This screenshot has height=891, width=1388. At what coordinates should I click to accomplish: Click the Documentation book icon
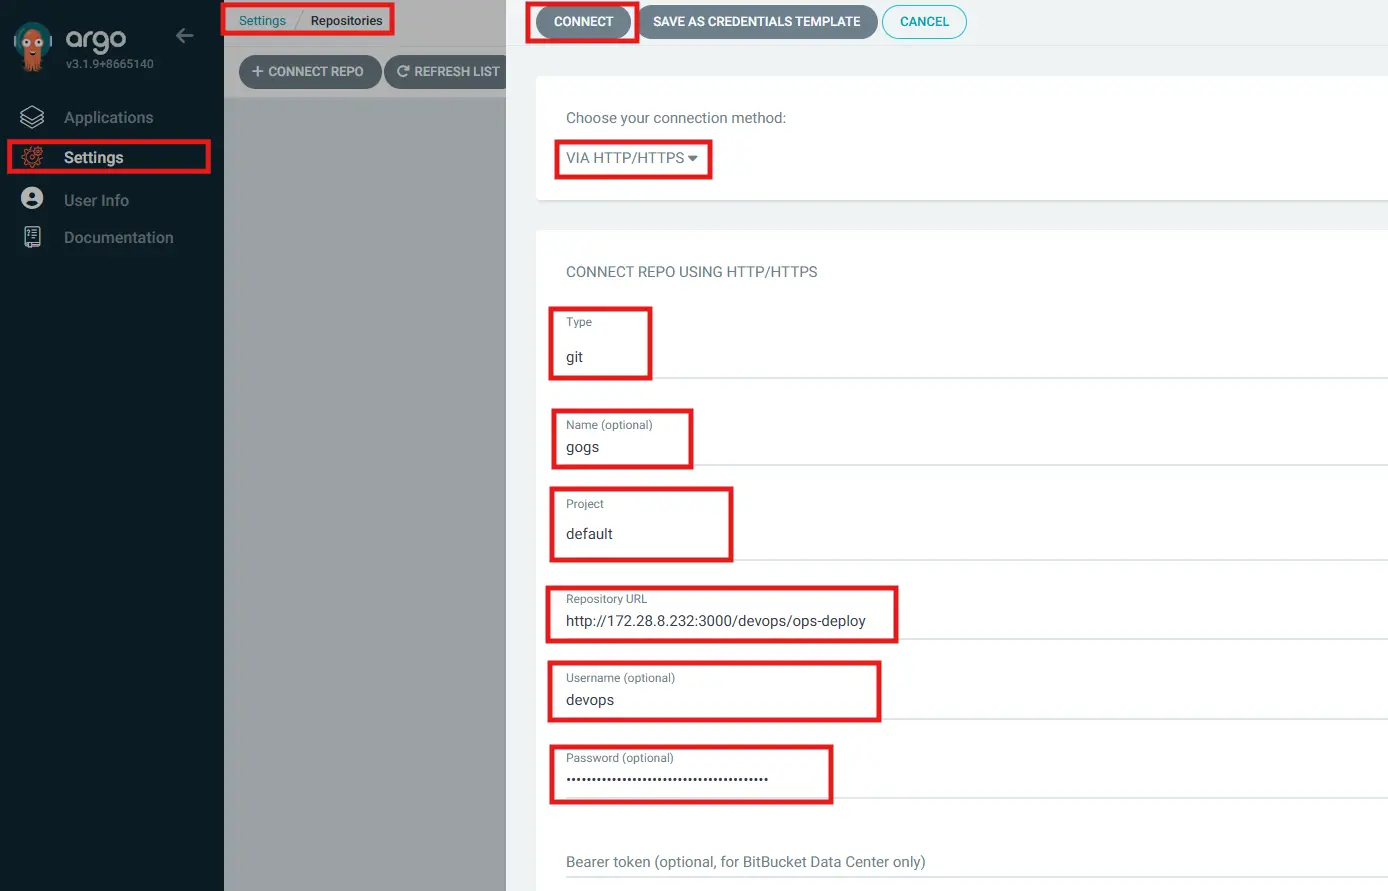coord(32,237)
